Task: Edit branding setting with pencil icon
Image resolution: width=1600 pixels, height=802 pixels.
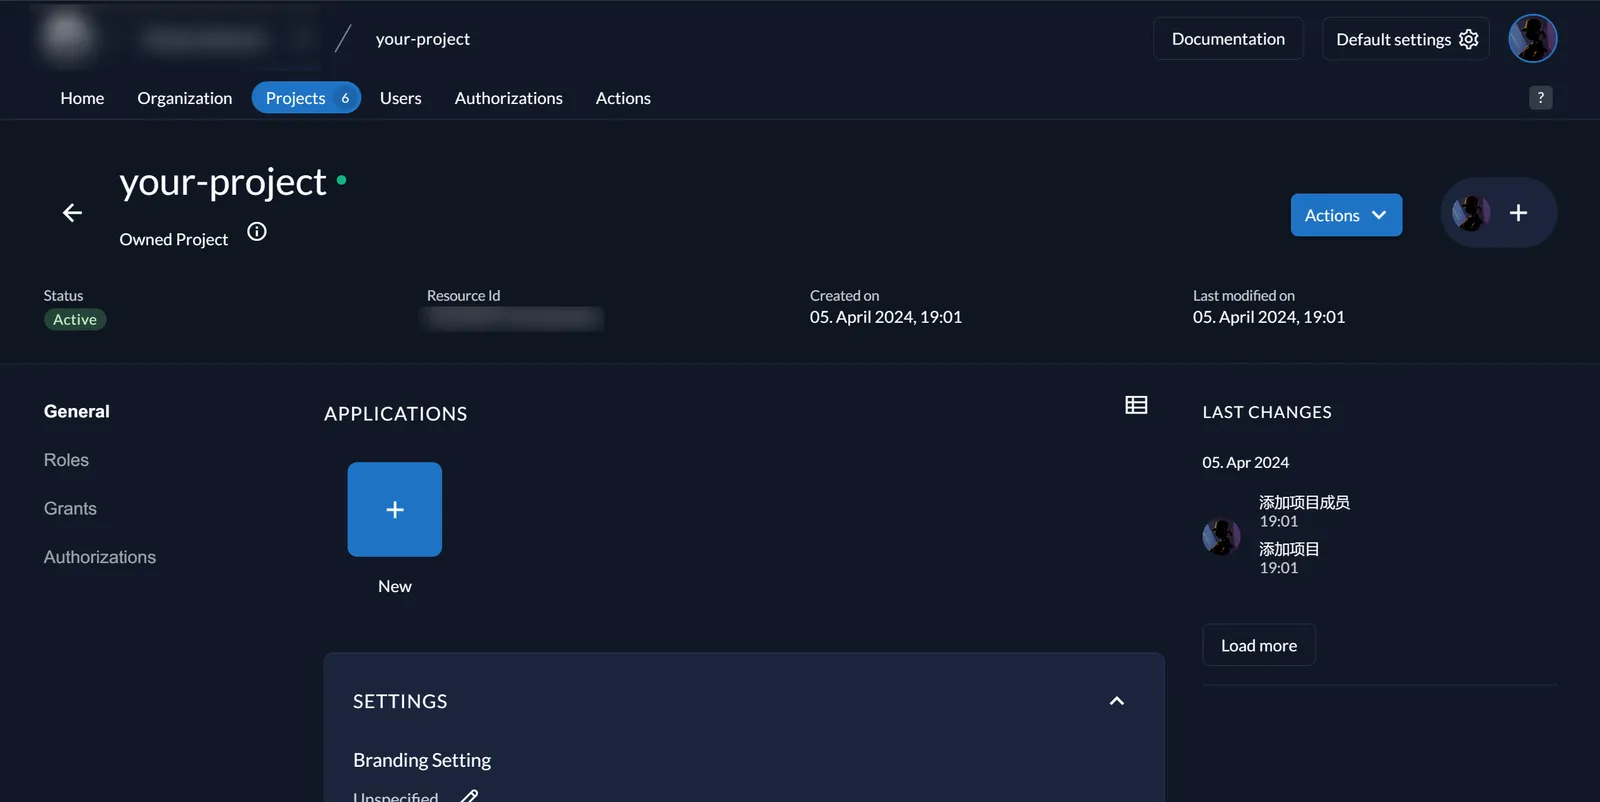Action: coord(469,795)
